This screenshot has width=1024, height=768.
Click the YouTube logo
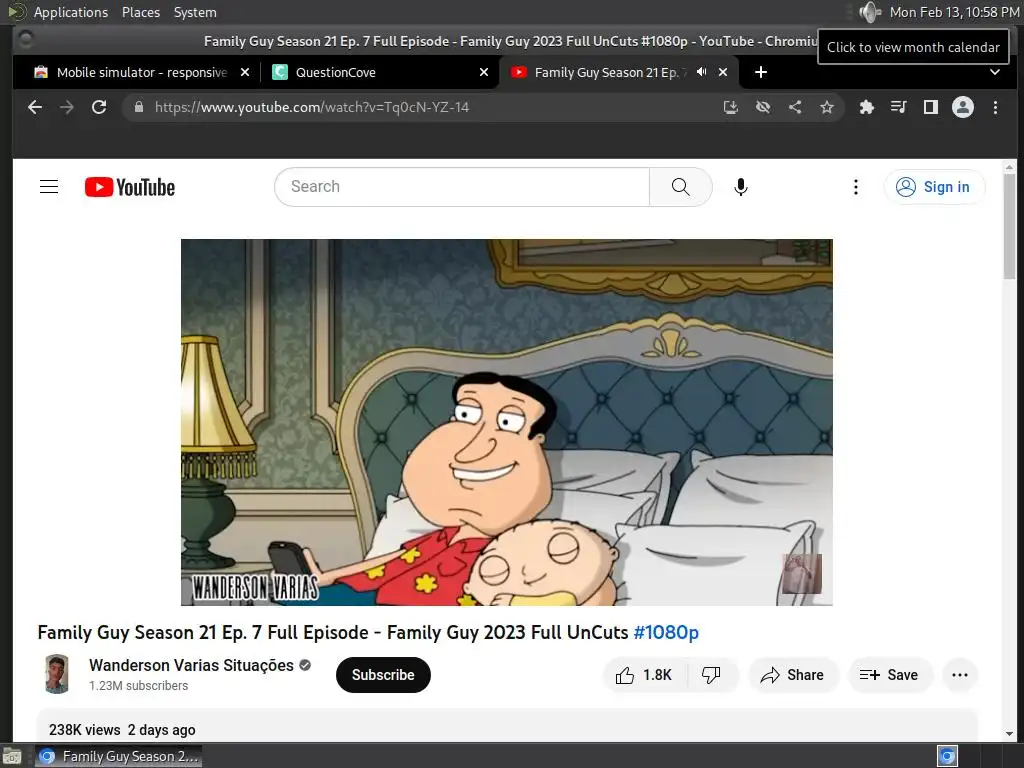click(x=130, y=187)
